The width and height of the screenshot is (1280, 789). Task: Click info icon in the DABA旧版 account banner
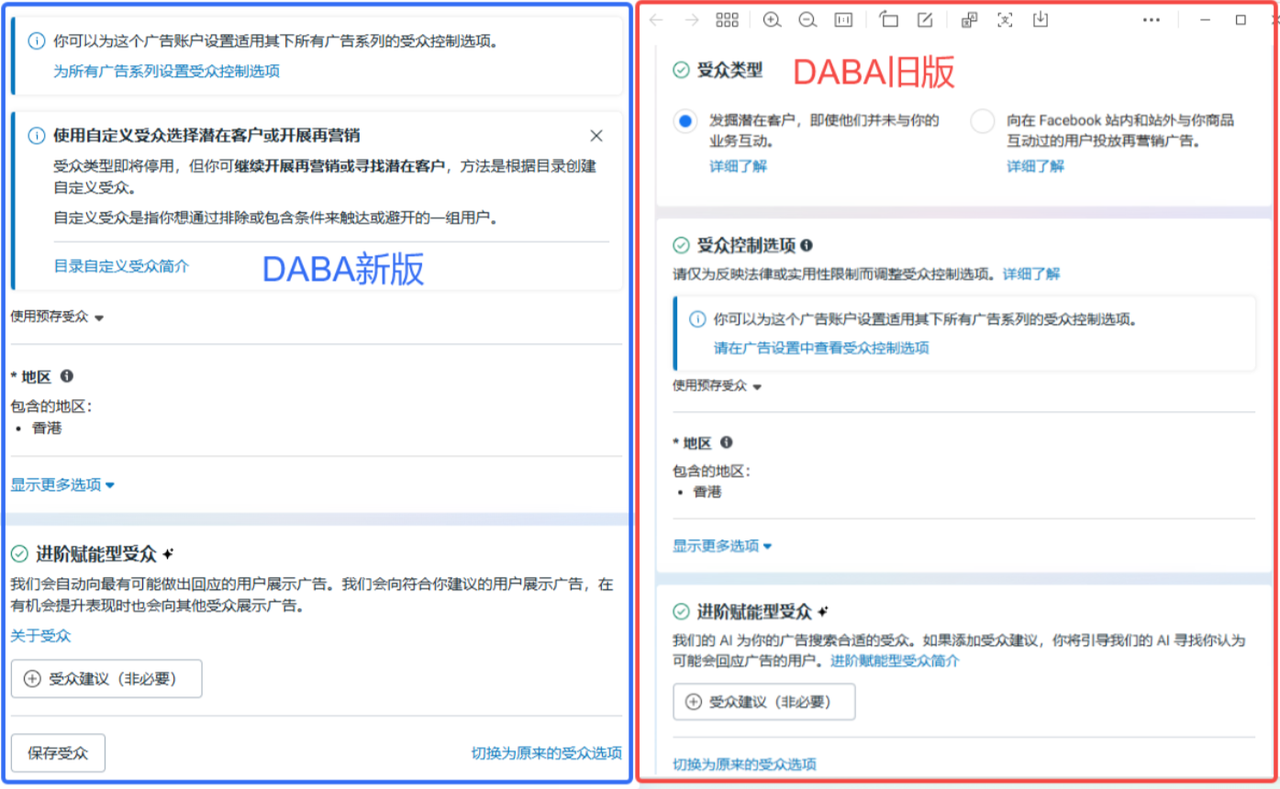[x=698, y=320]
